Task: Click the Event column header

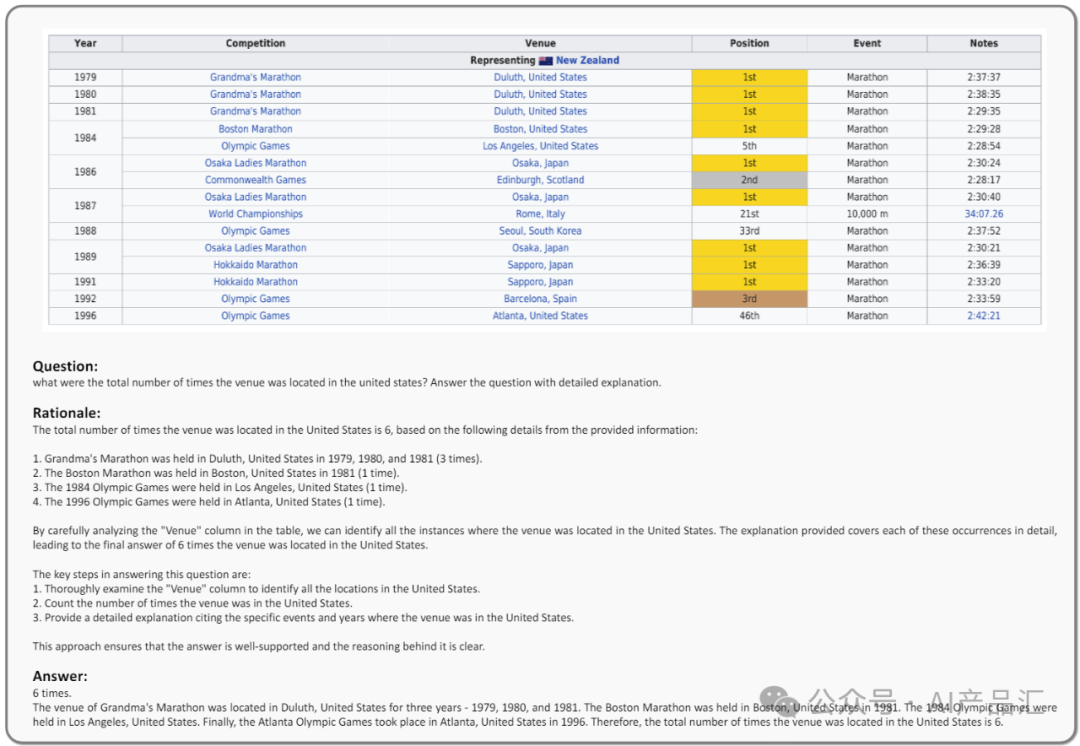Action: coord(867,43)
